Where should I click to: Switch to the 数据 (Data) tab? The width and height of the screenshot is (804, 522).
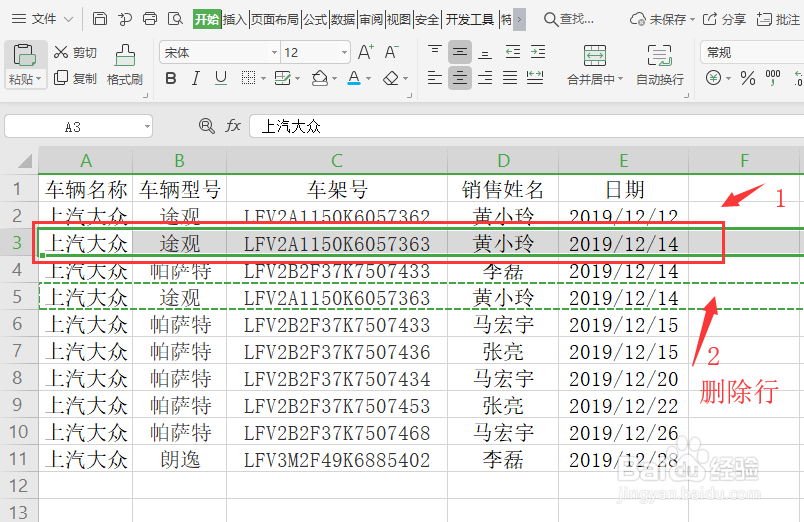[x=343, y=19]
